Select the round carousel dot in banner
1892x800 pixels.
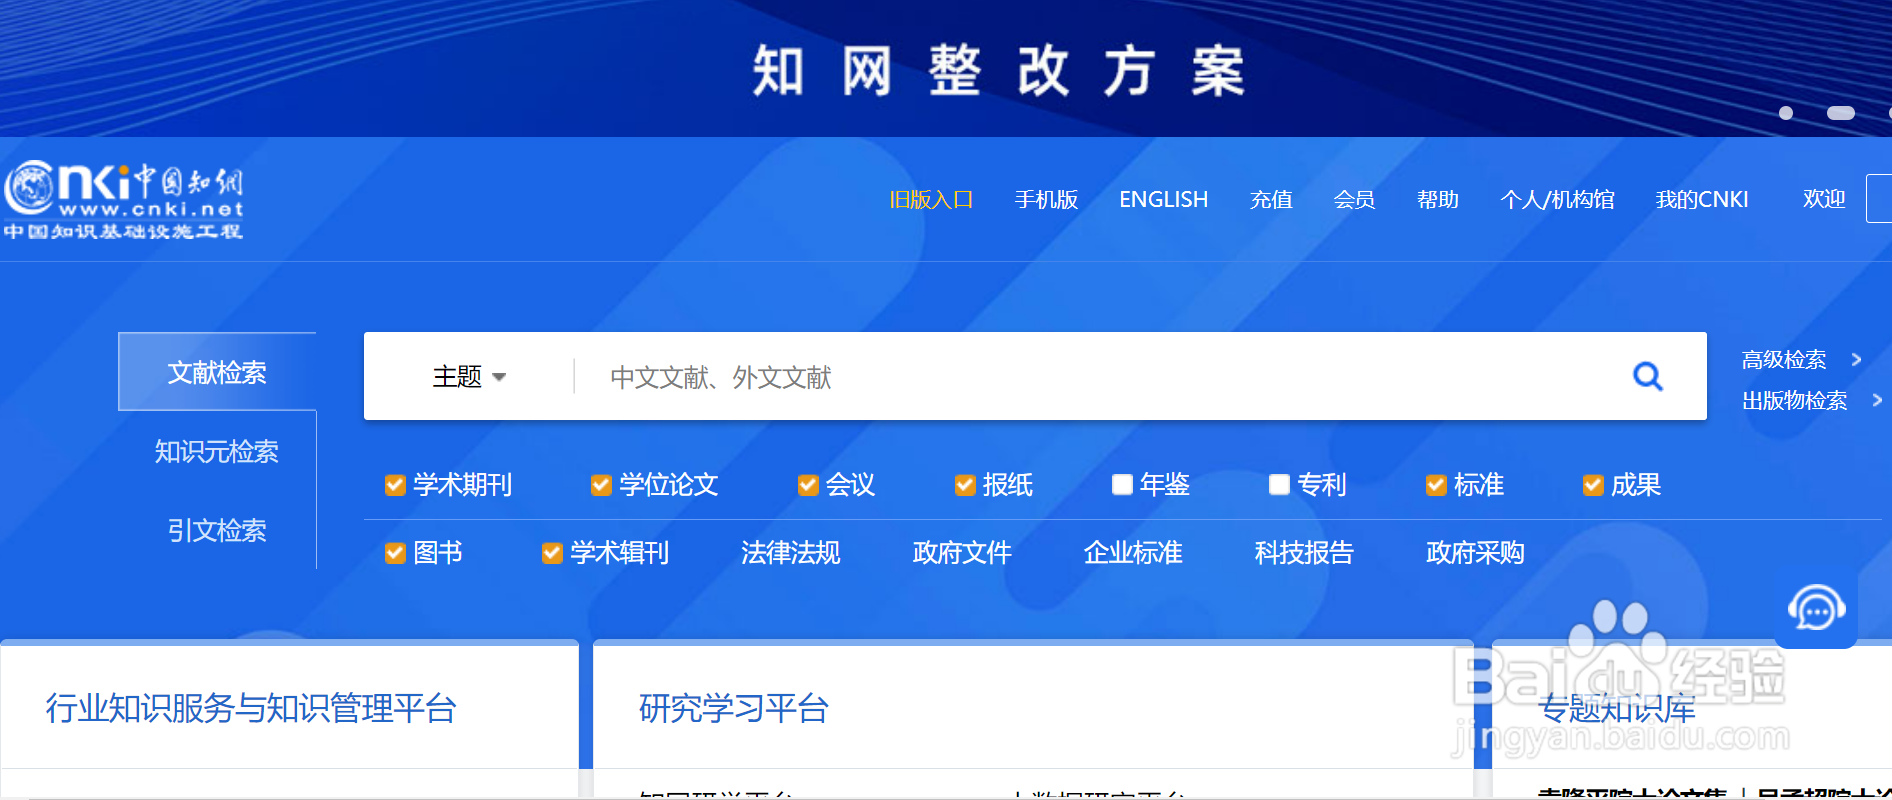click(x=1786, y=113)
